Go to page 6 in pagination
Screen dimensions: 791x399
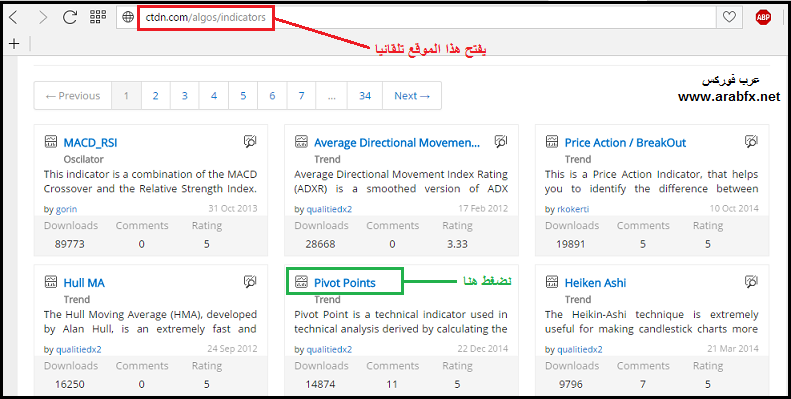tap(272, 95)
